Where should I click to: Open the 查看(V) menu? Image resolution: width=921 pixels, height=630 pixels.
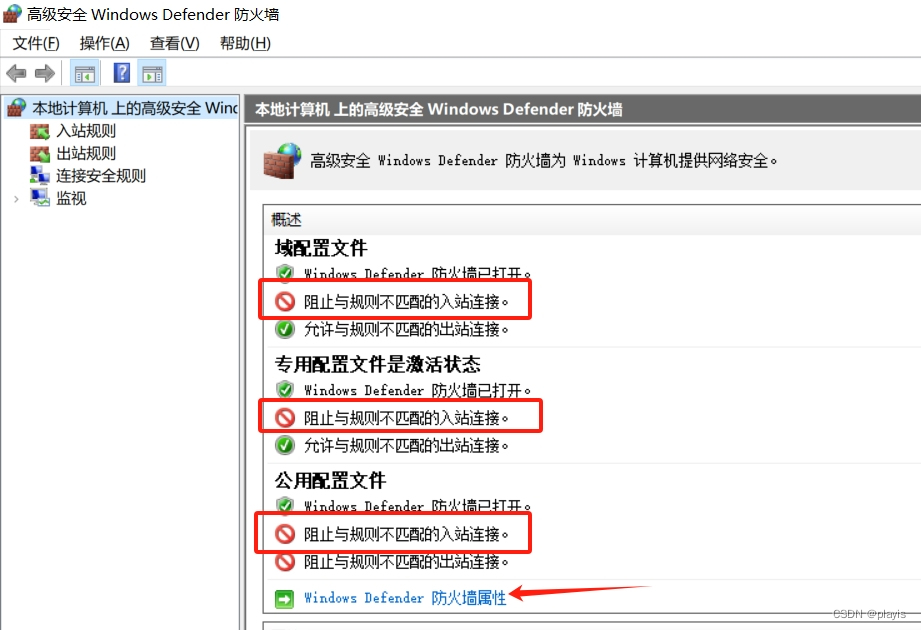[x=174, y=43]
